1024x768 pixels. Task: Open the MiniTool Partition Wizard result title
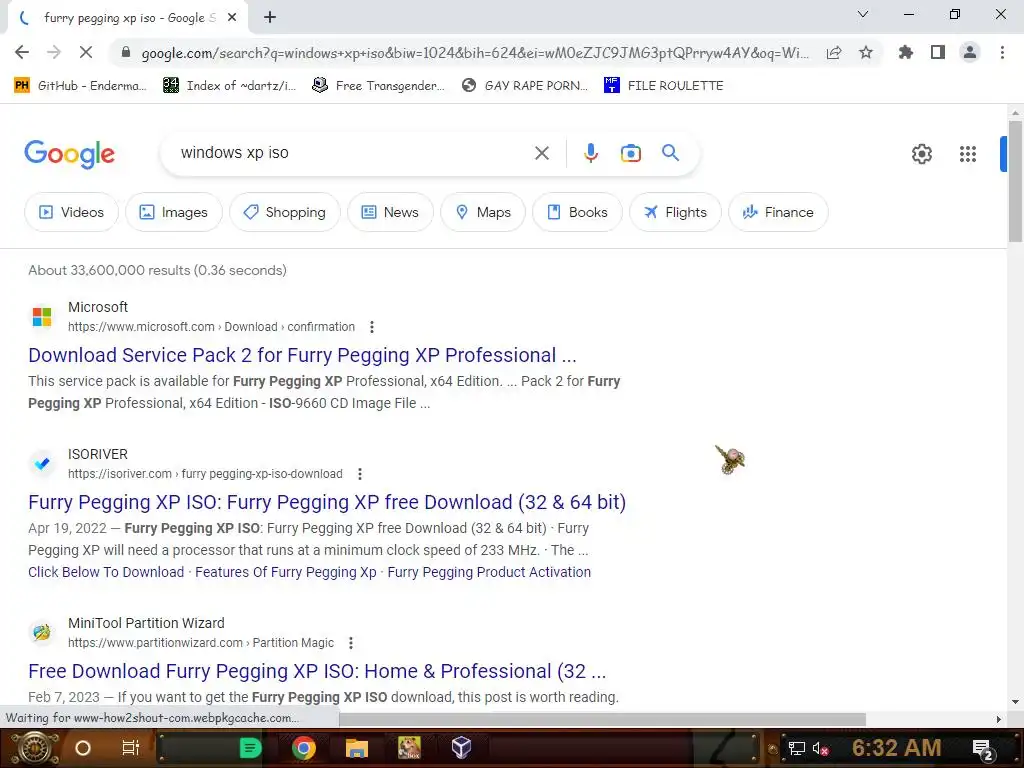point(317,671)
